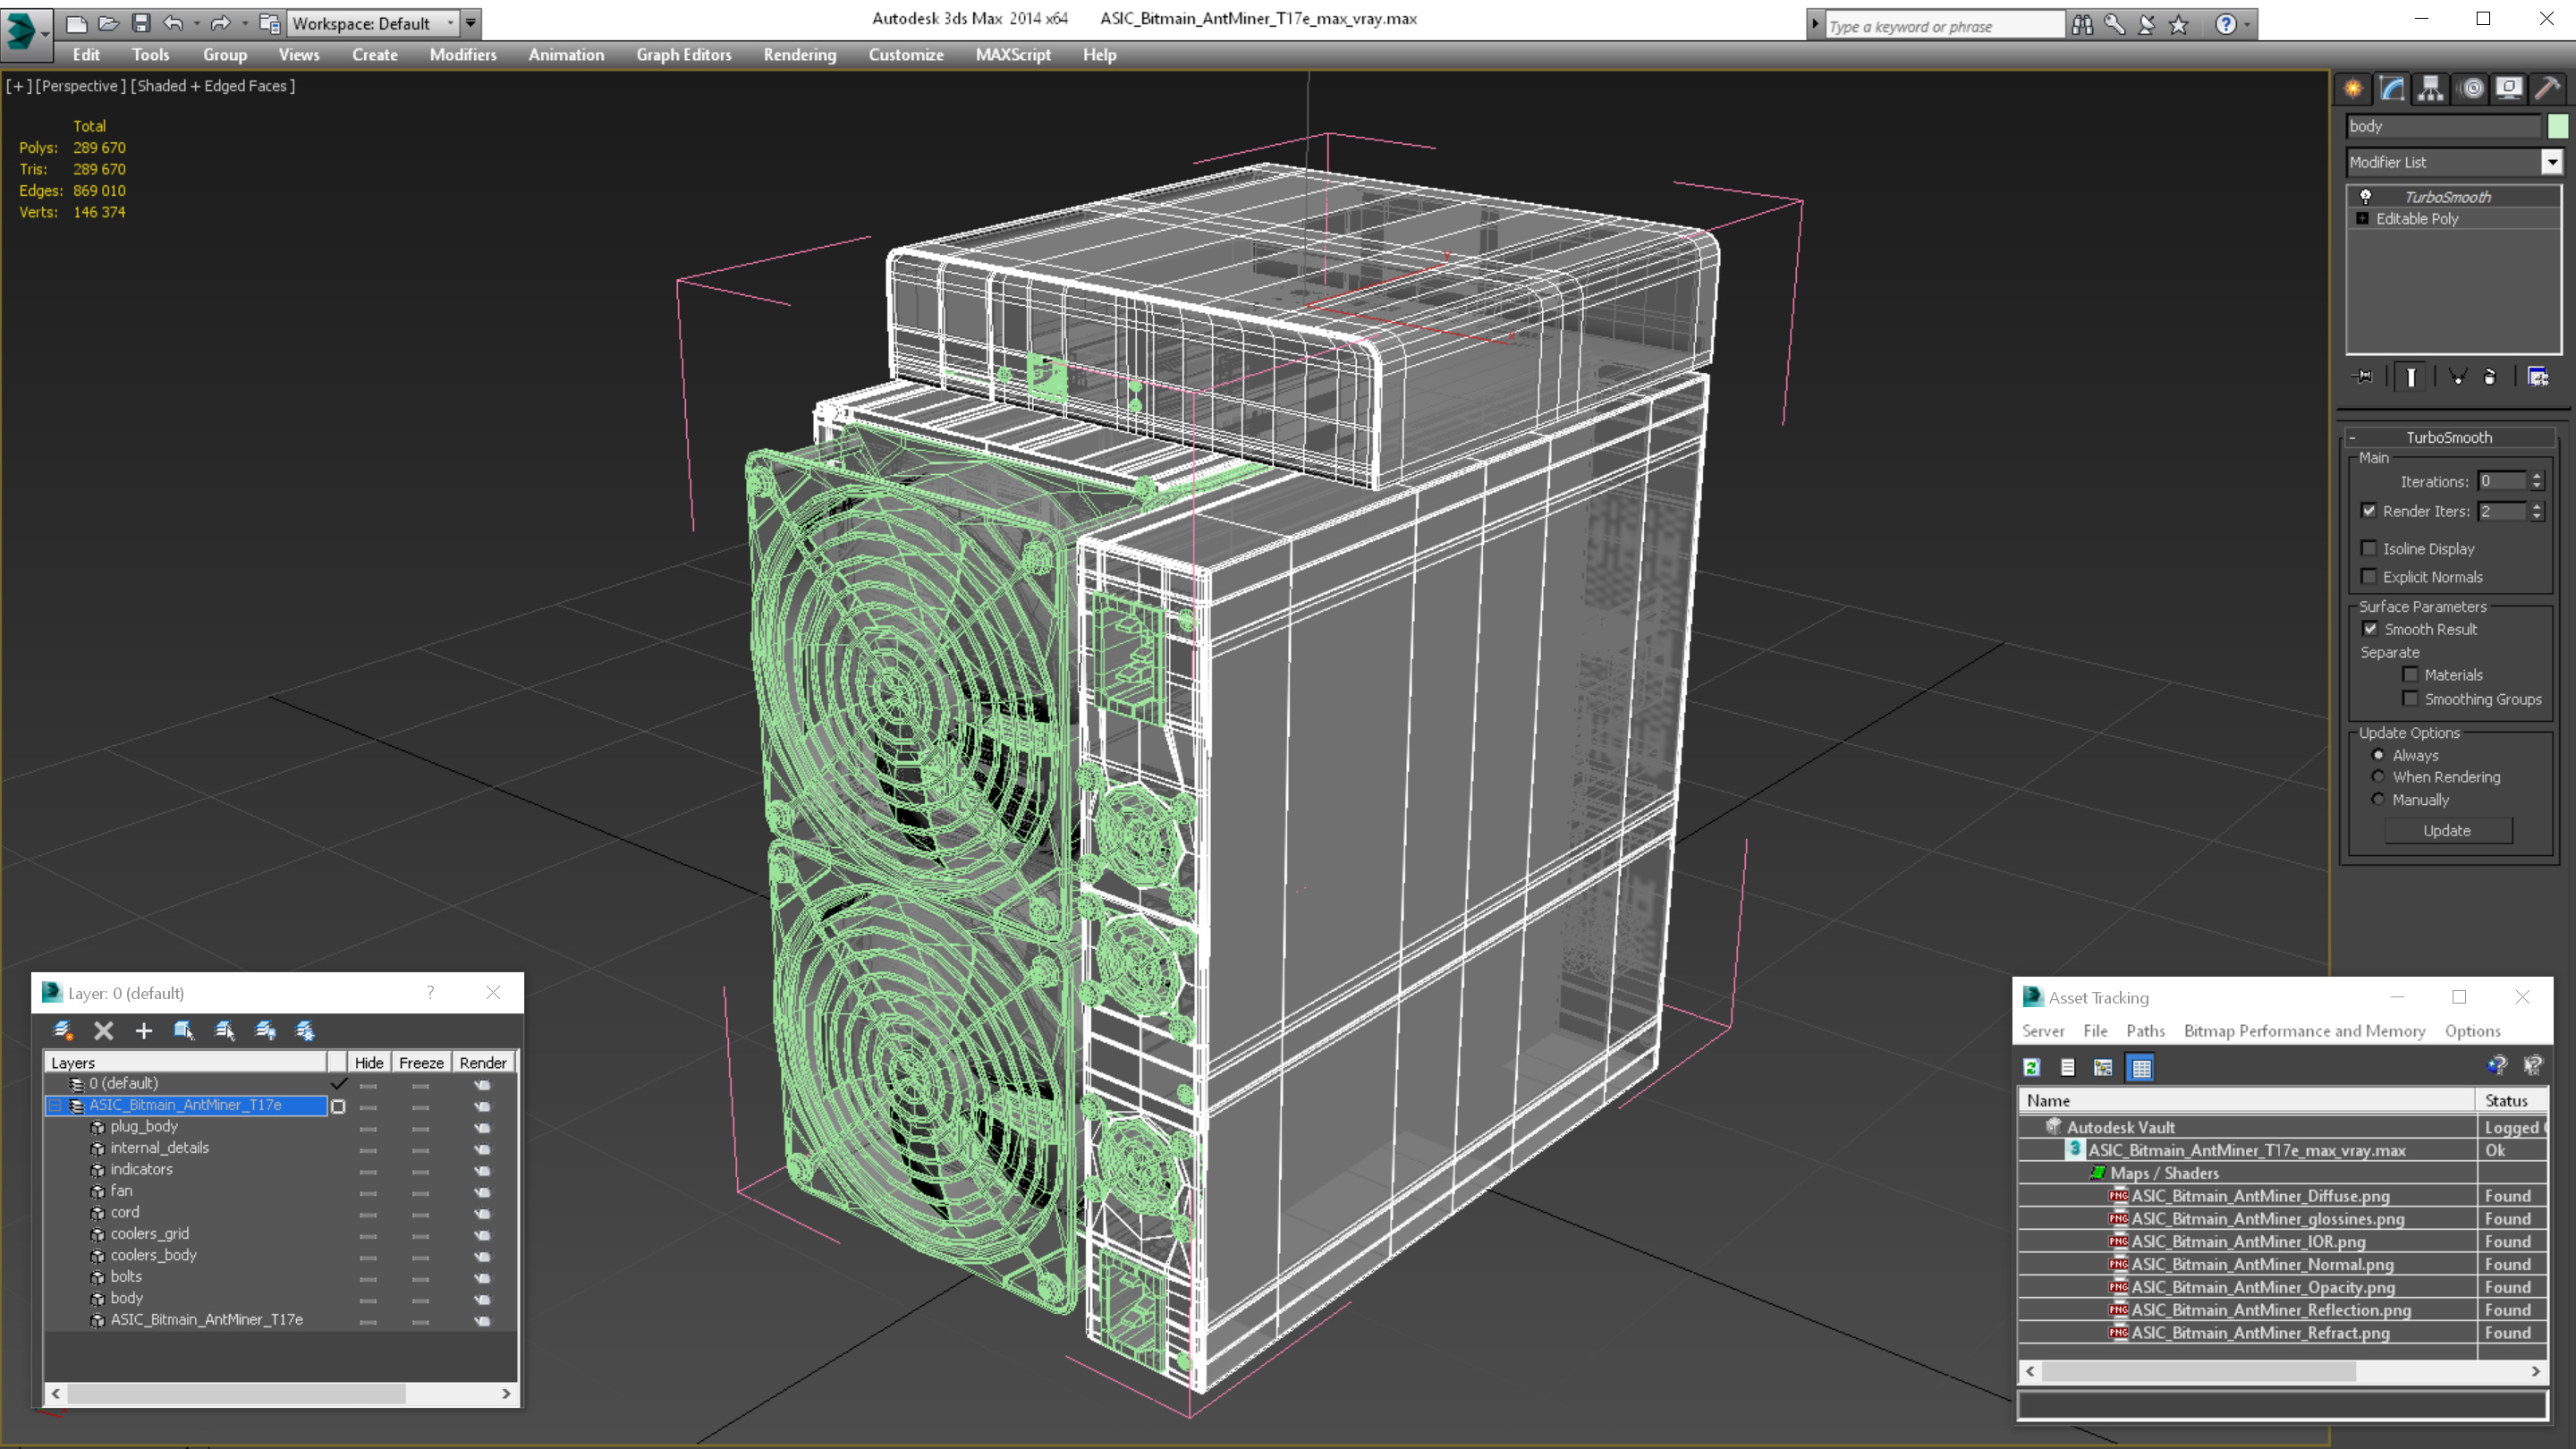Click Make Unique icon under modifier stack
Screen dimensions: 2576x1449
[2458, 377]
